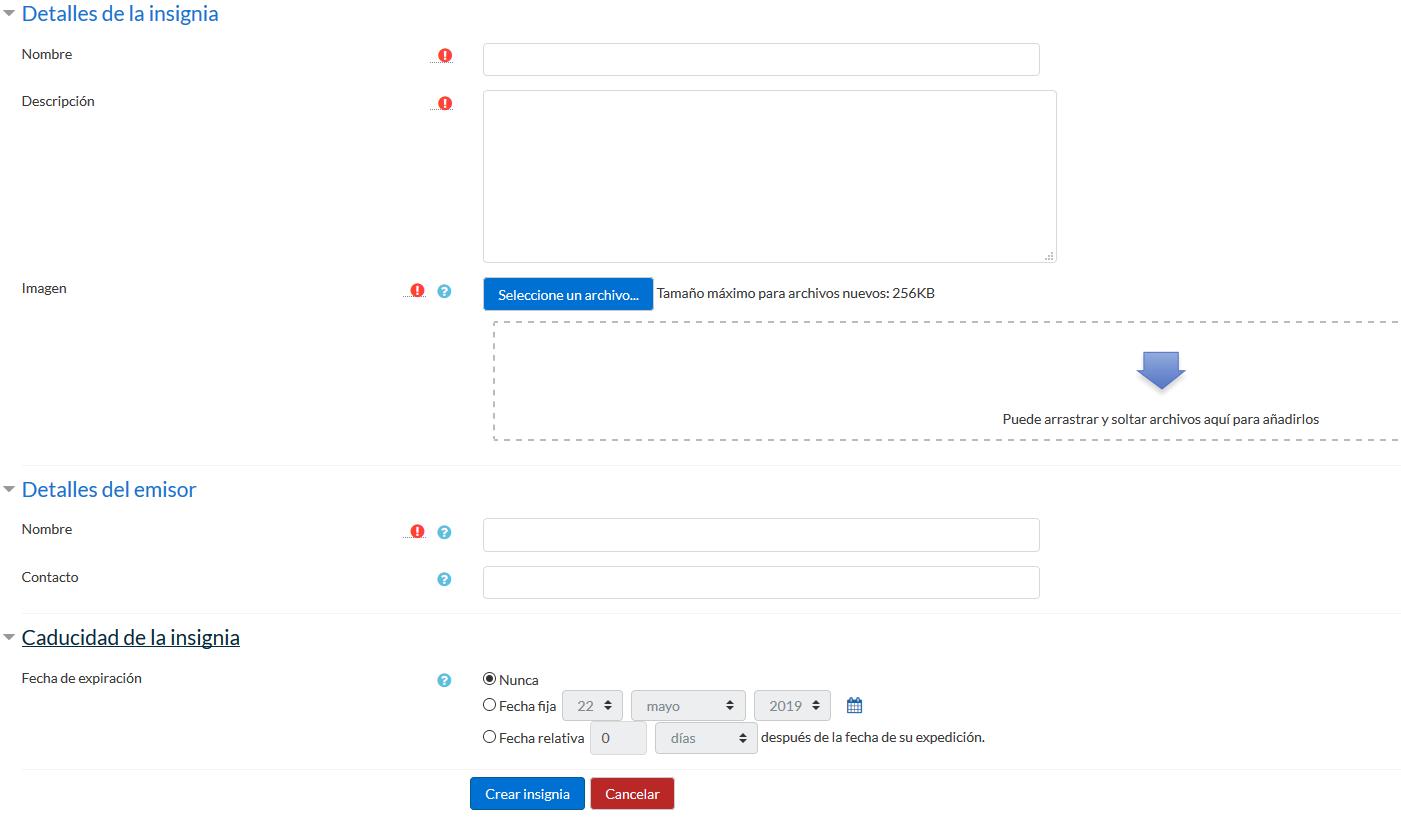
Task: Click the Crear insignia button
Action: click(527, 794)
